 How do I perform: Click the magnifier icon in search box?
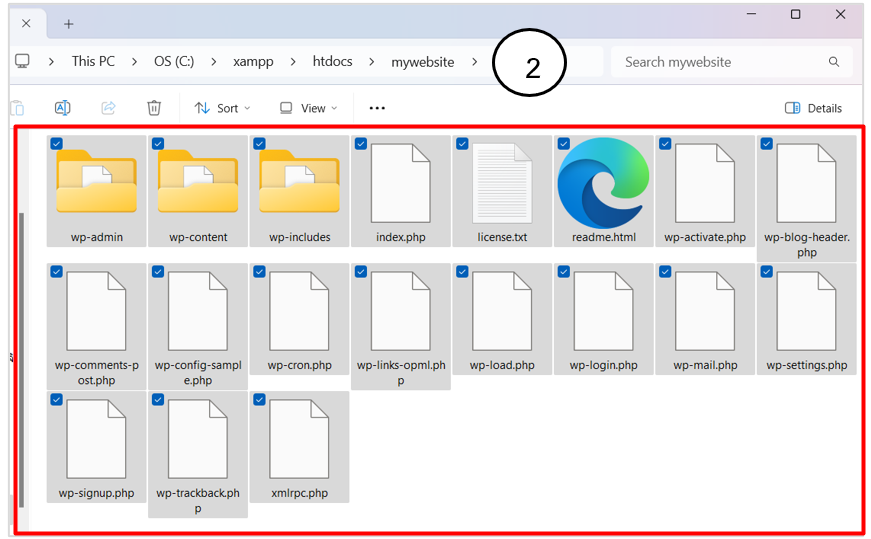(834, 62)
